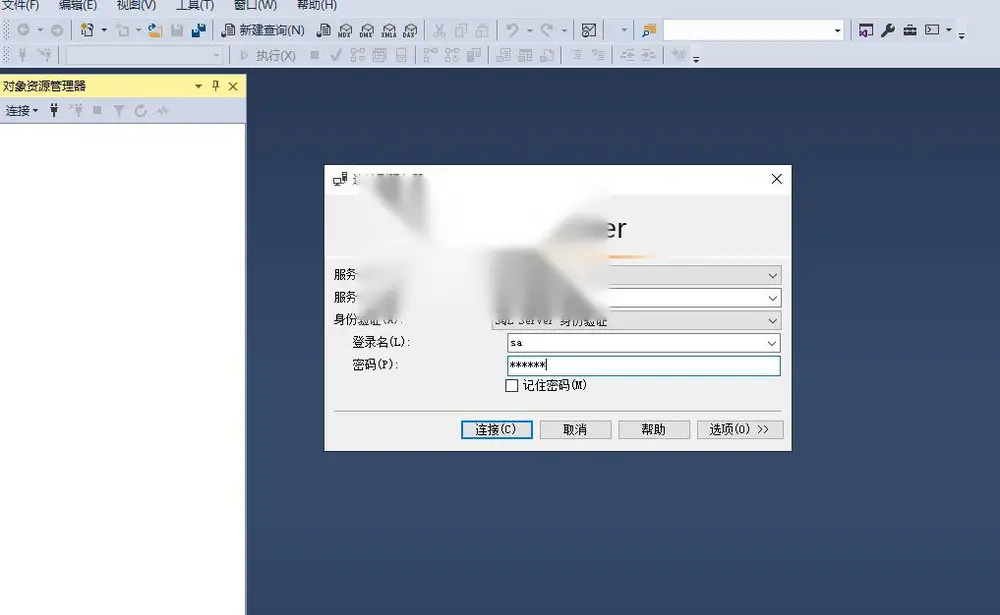Open the 编辑(E) menu
The image size is (1000, 615).
point(78,5)
